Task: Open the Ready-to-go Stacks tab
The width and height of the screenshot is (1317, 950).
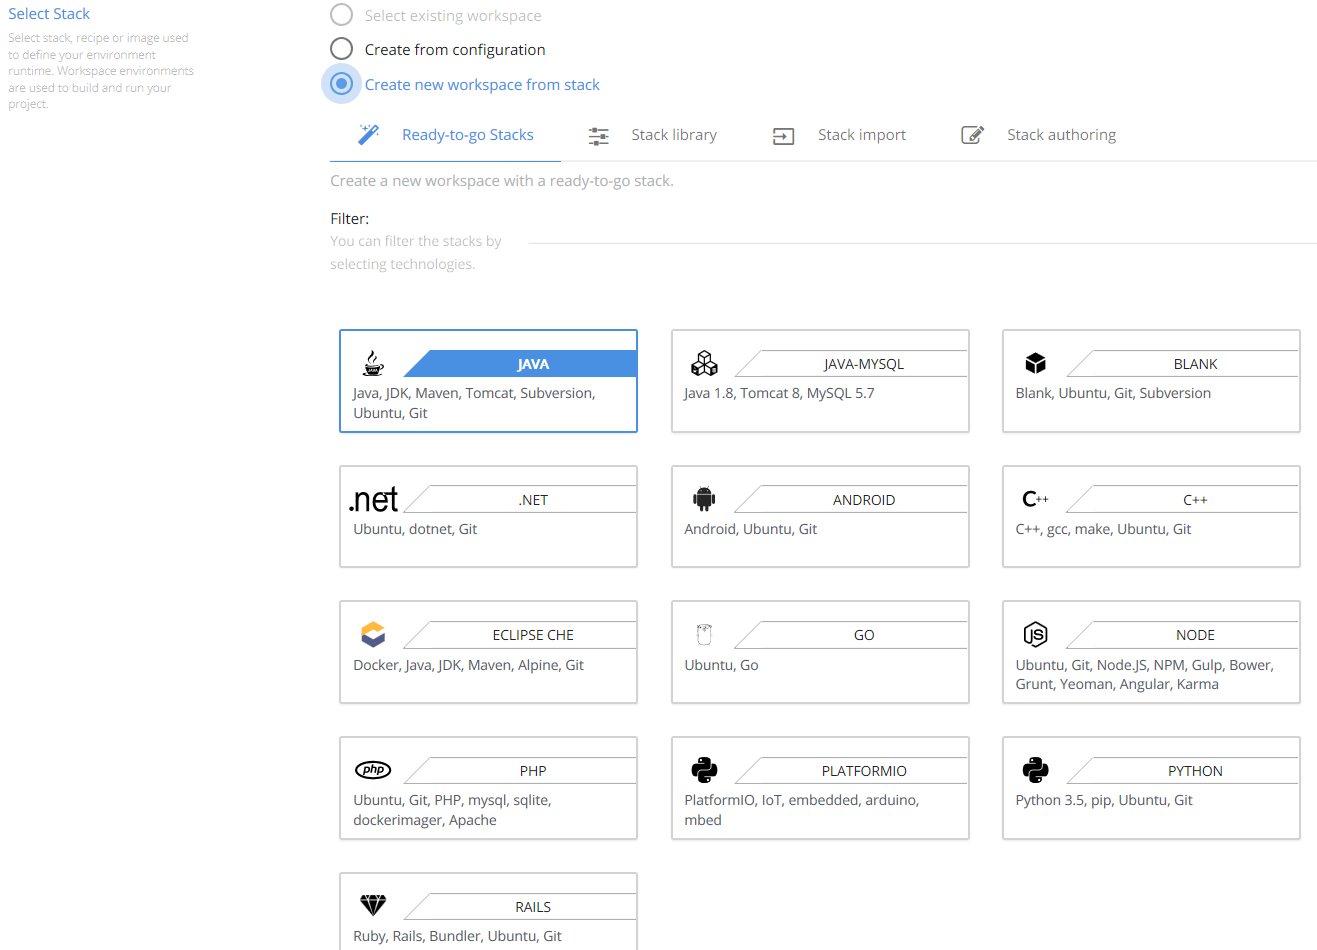Action: (x=446, y=135)
